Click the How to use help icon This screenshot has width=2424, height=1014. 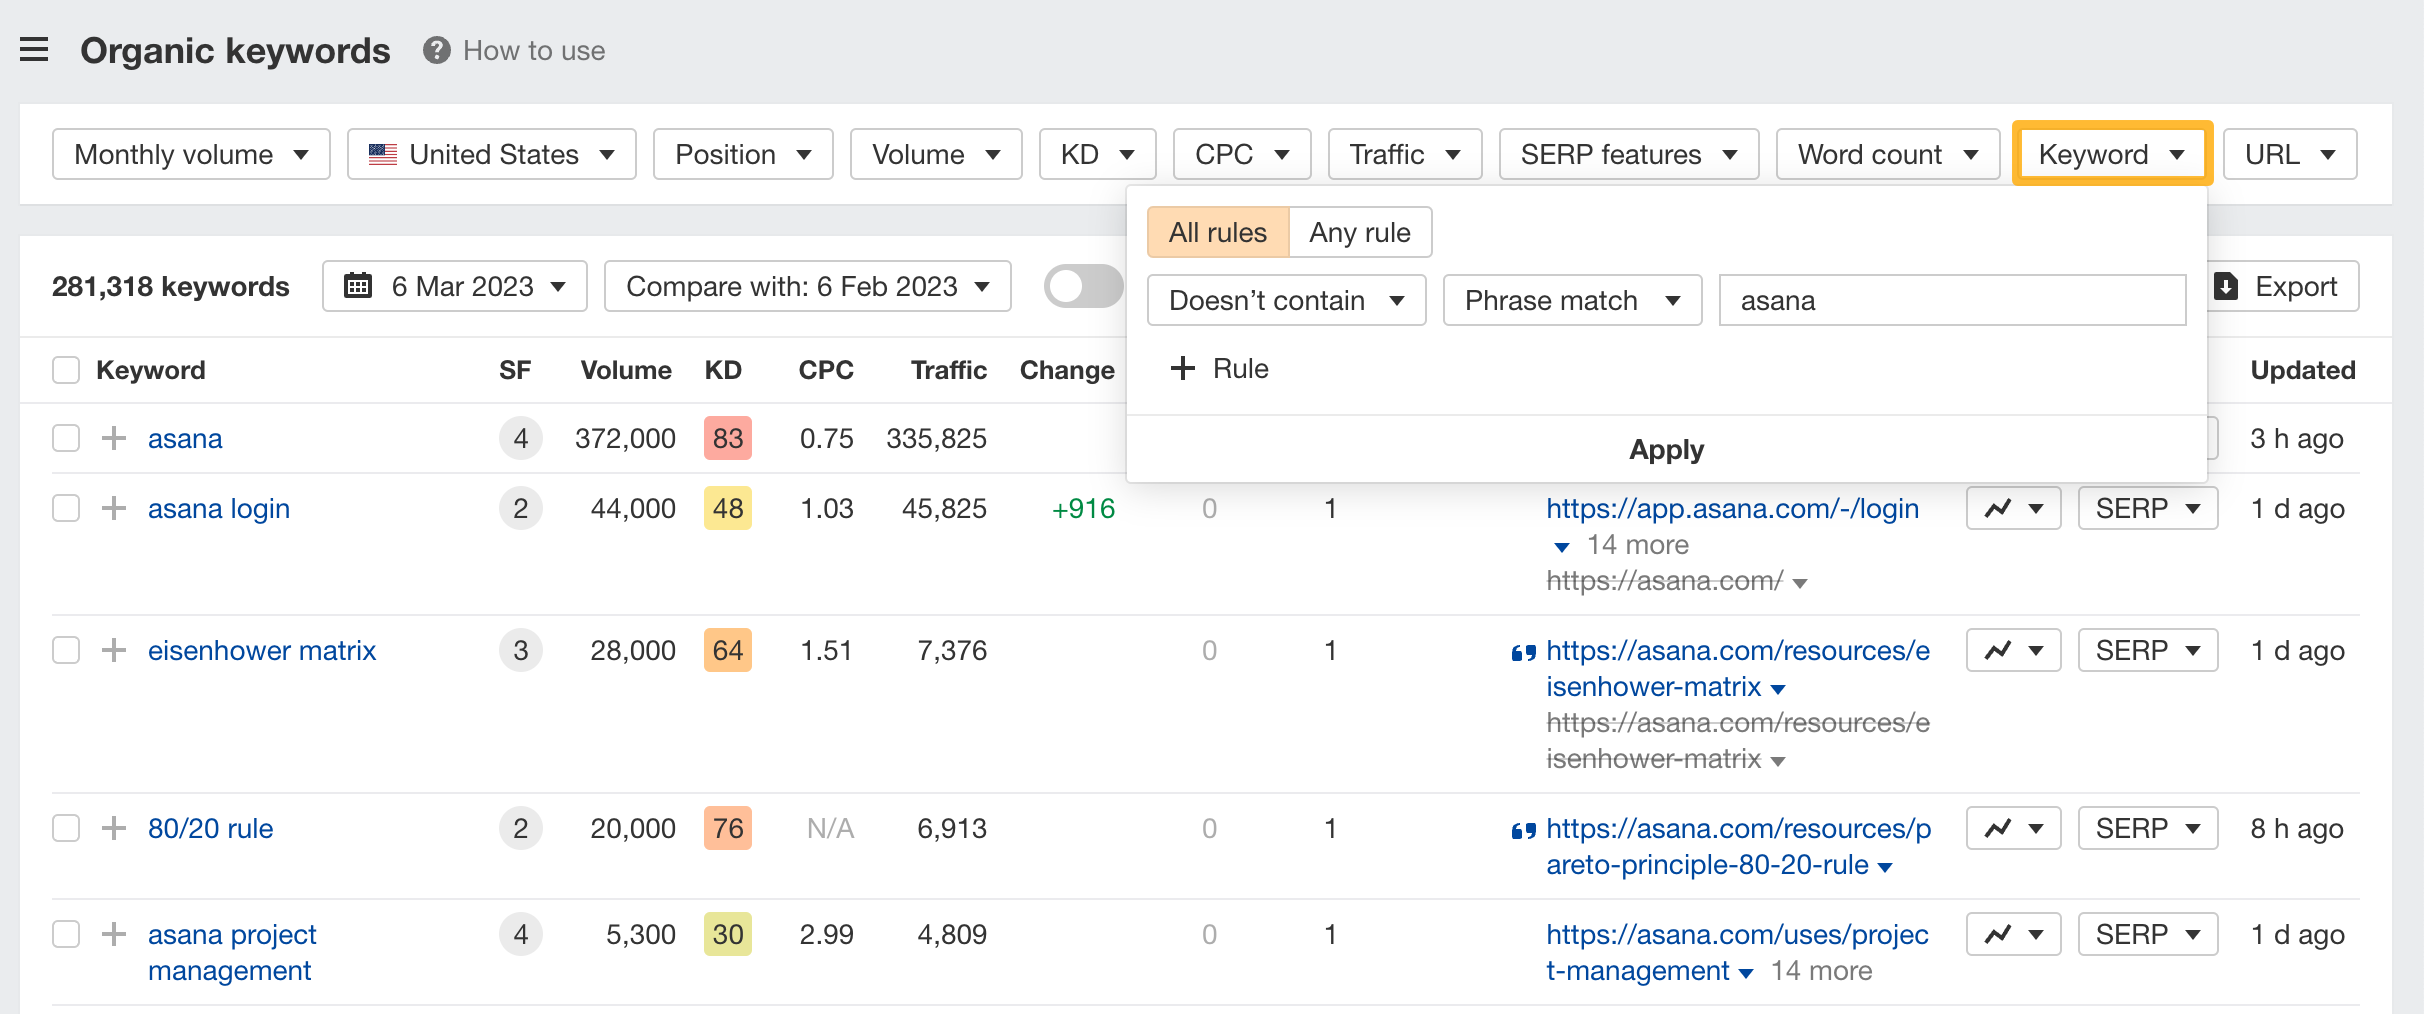point(436,50)
